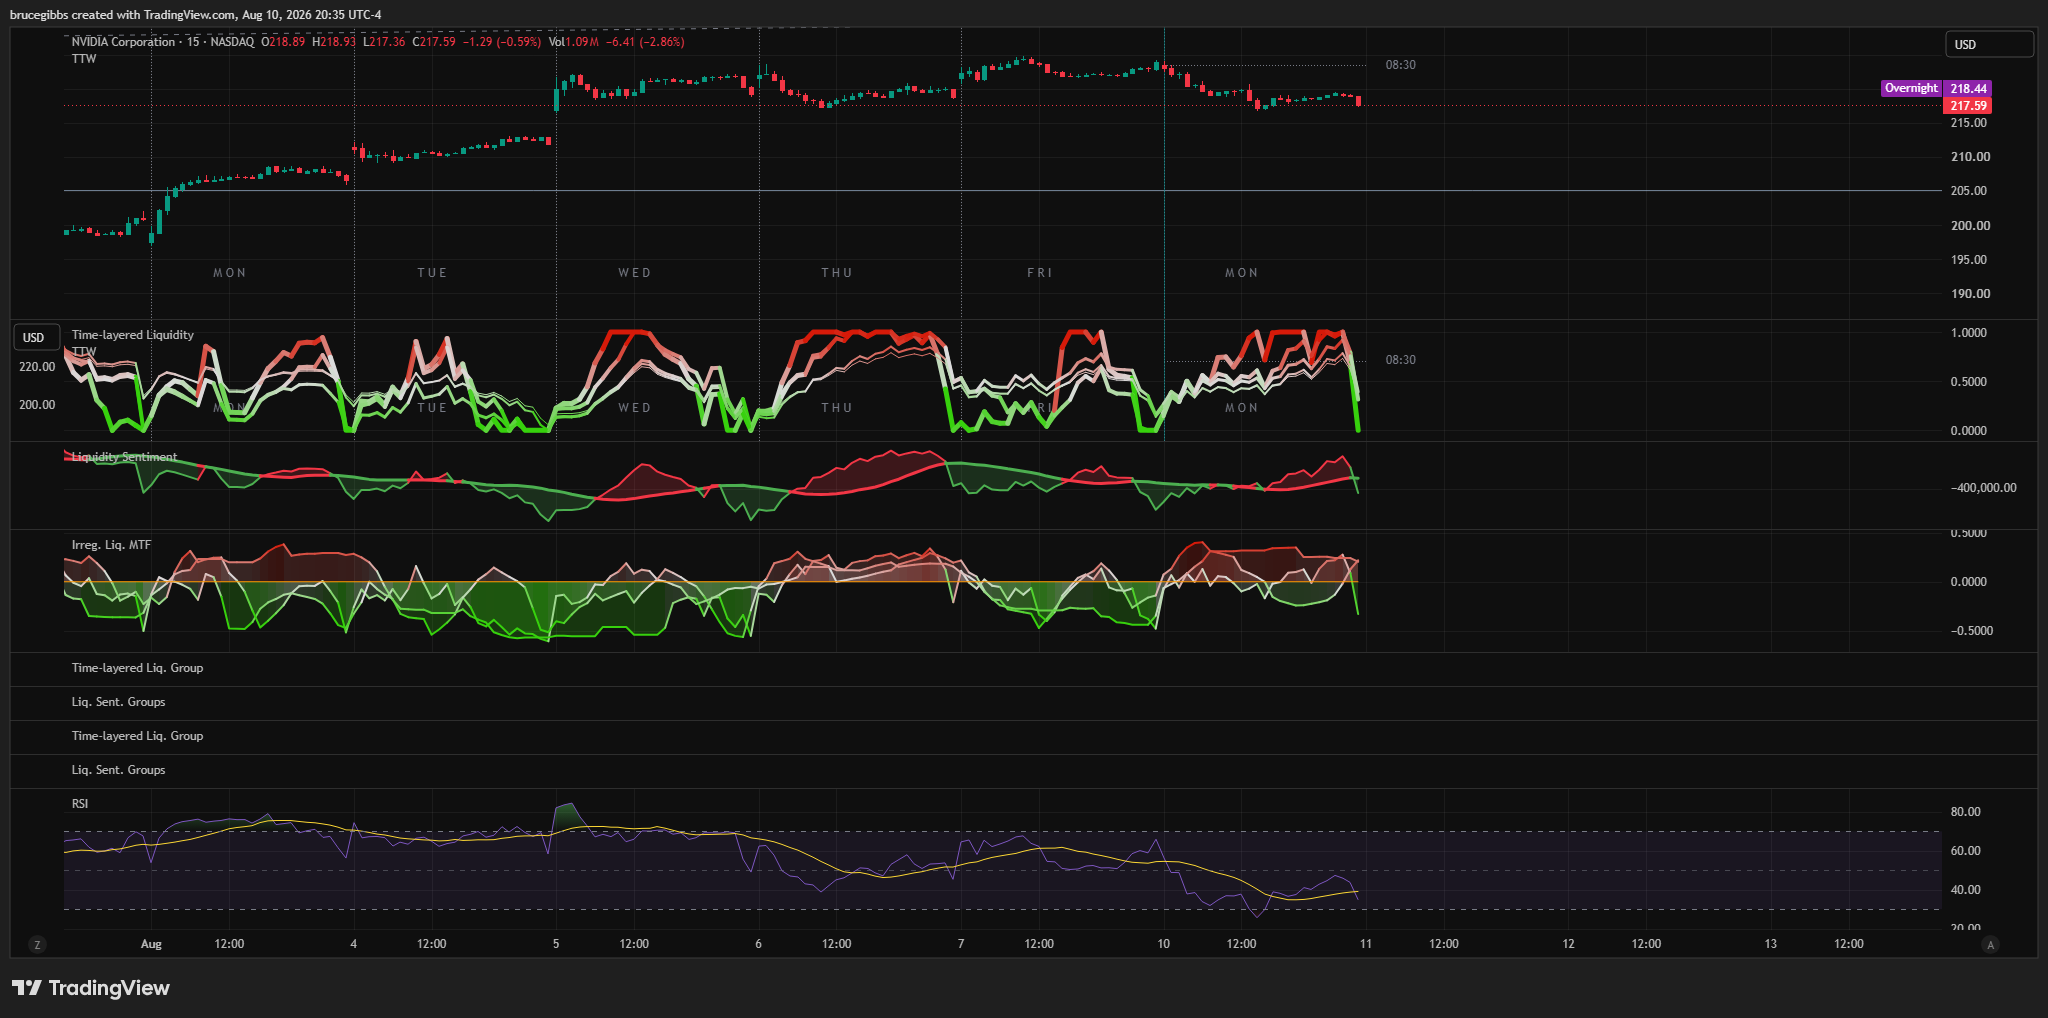Click the 40.00 RSI scale label

pos(1965,890)
